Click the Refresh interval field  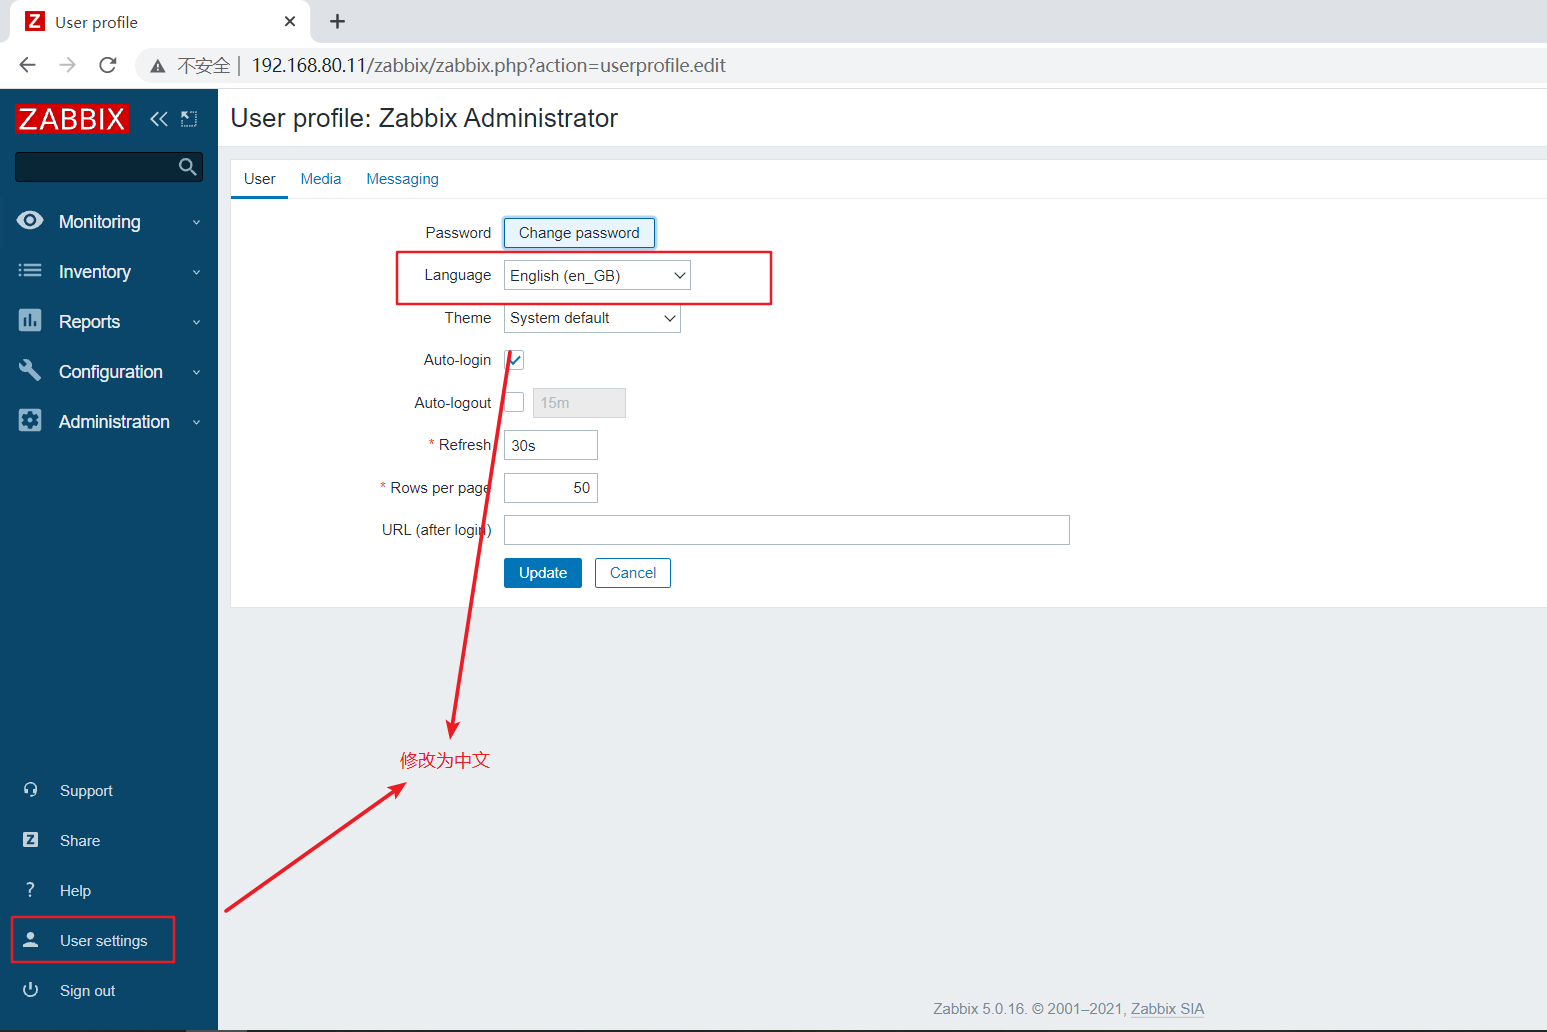pyautogui.click(x=551, y=445)
